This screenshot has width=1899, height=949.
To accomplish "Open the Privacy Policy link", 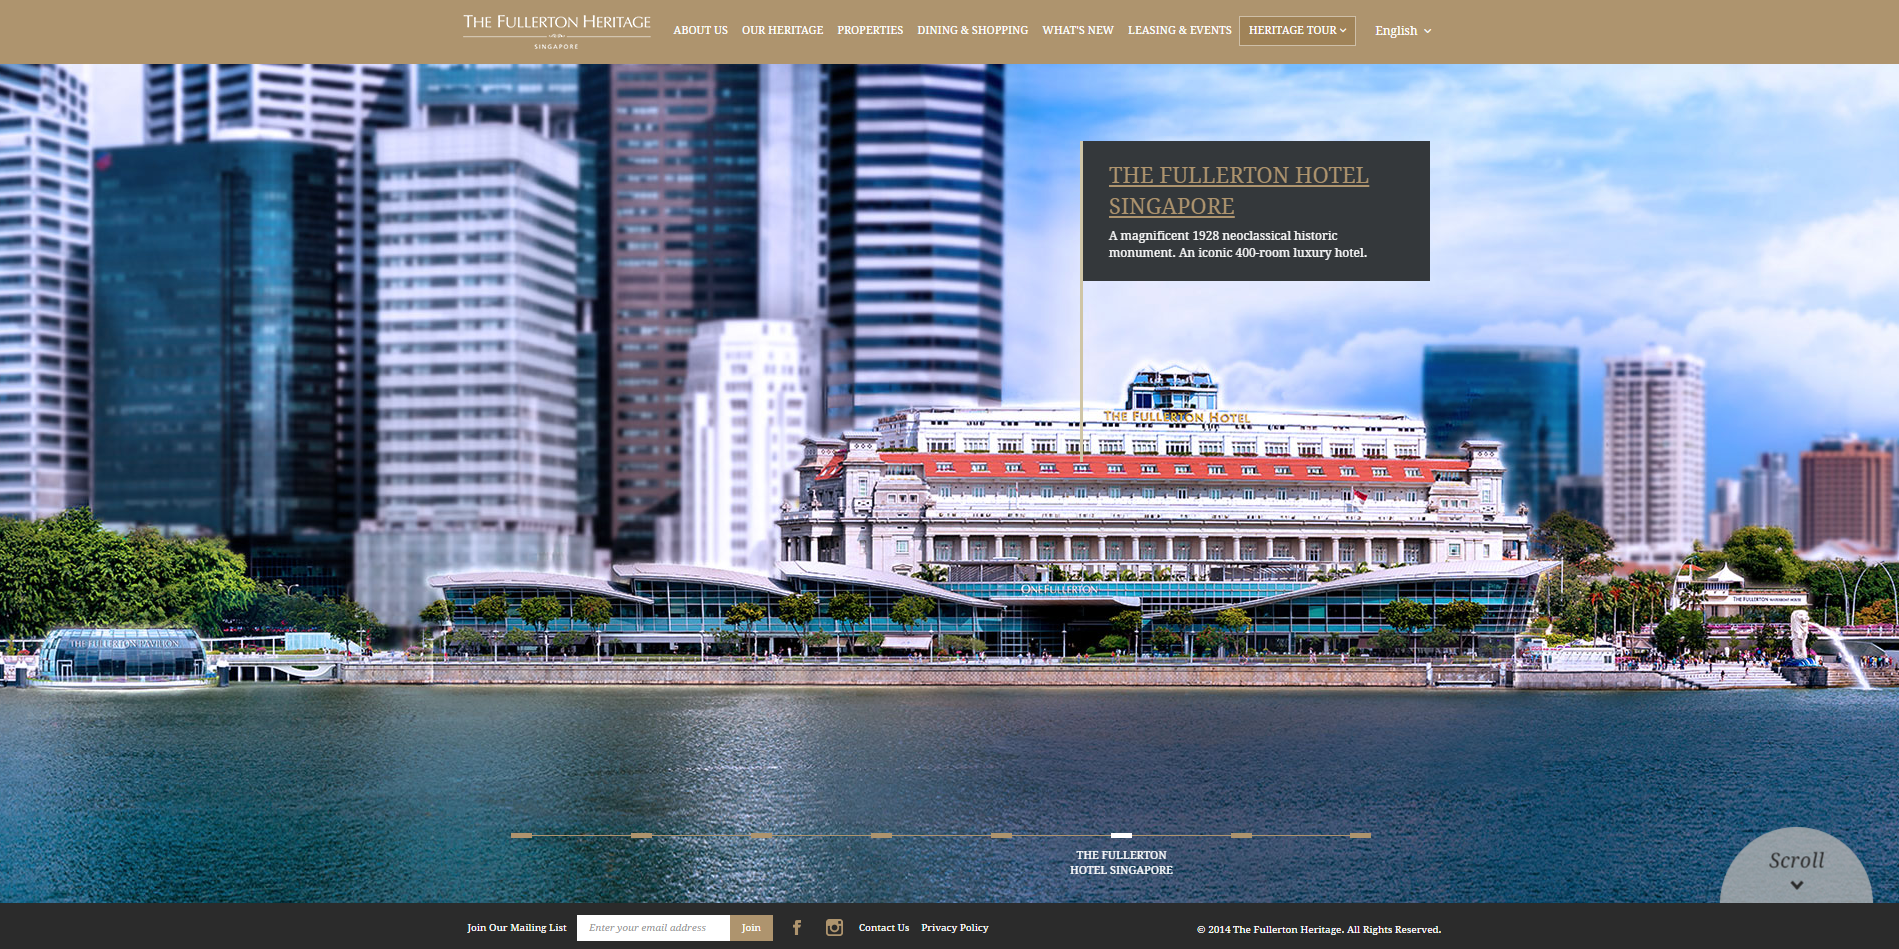I will 954,928.
